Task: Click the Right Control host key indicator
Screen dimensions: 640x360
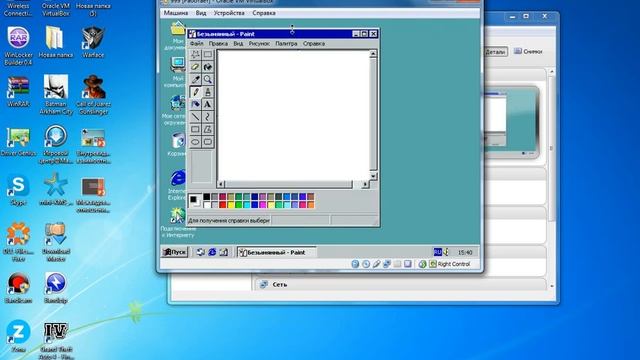Action: (x=450, y=264)
